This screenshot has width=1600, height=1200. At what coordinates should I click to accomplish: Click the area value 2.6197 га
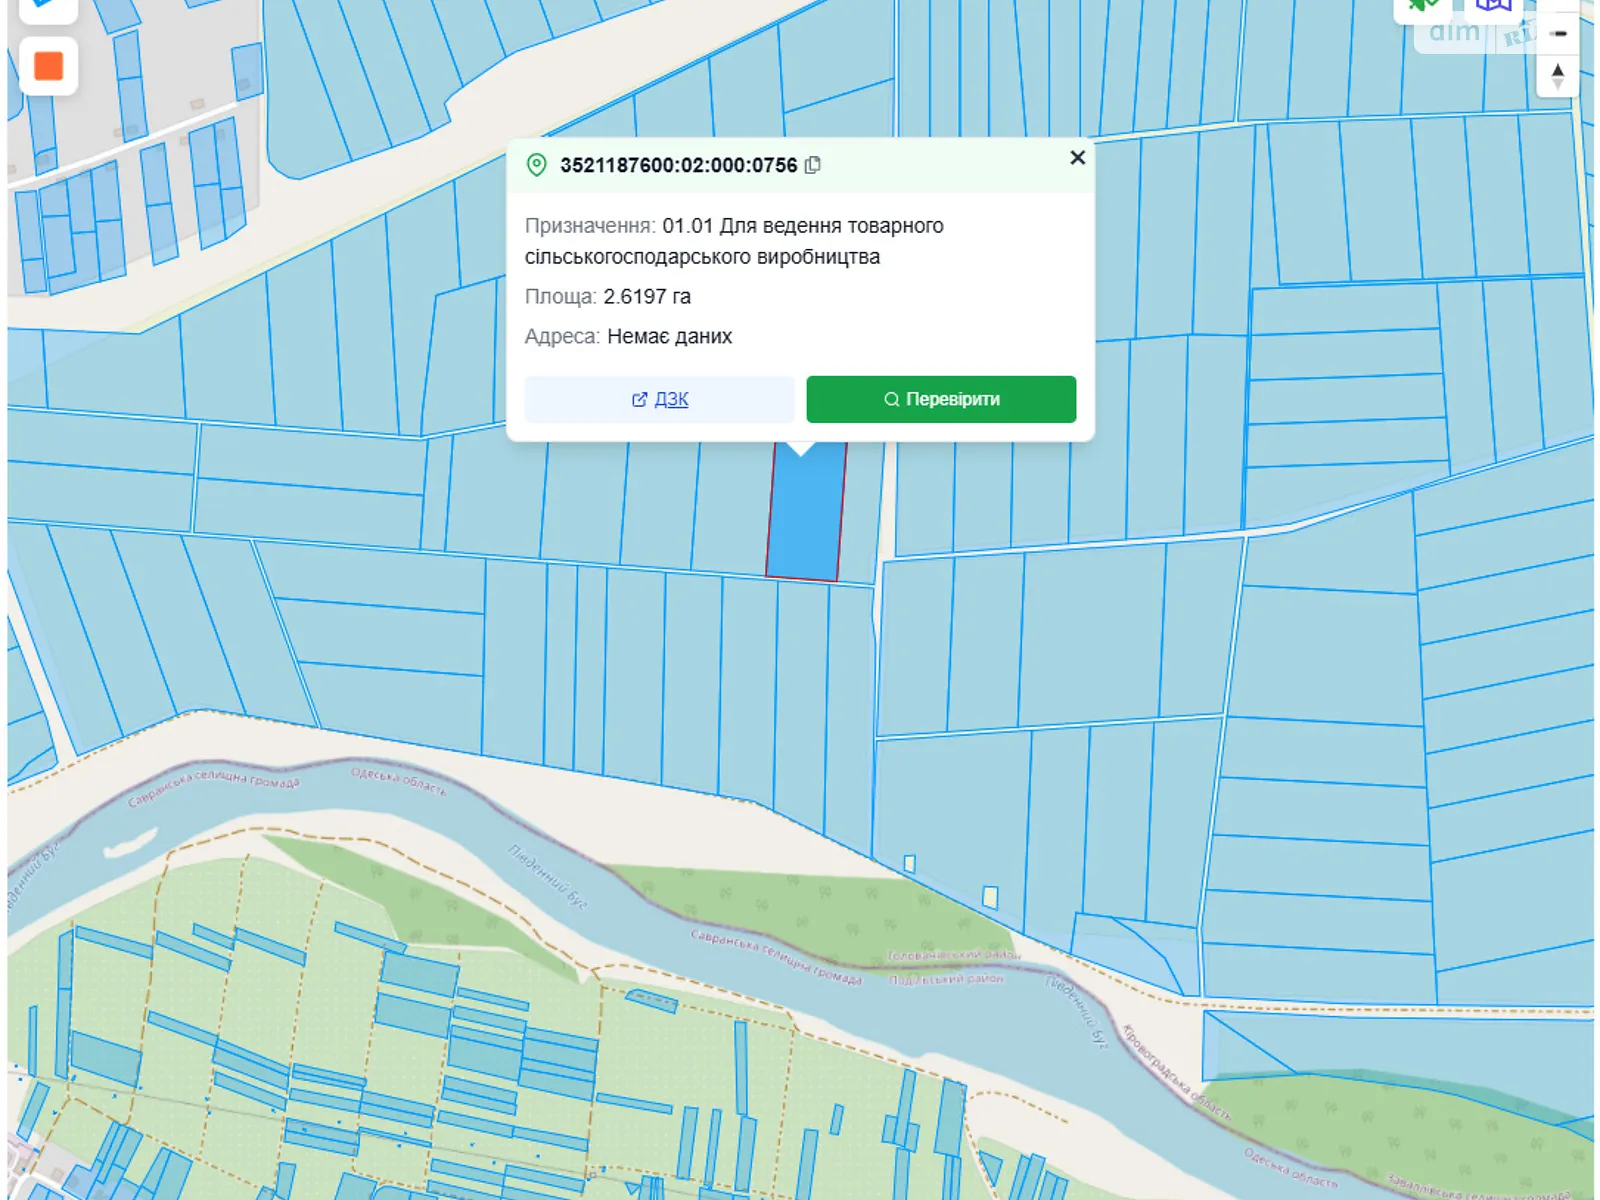coord(647,297)
